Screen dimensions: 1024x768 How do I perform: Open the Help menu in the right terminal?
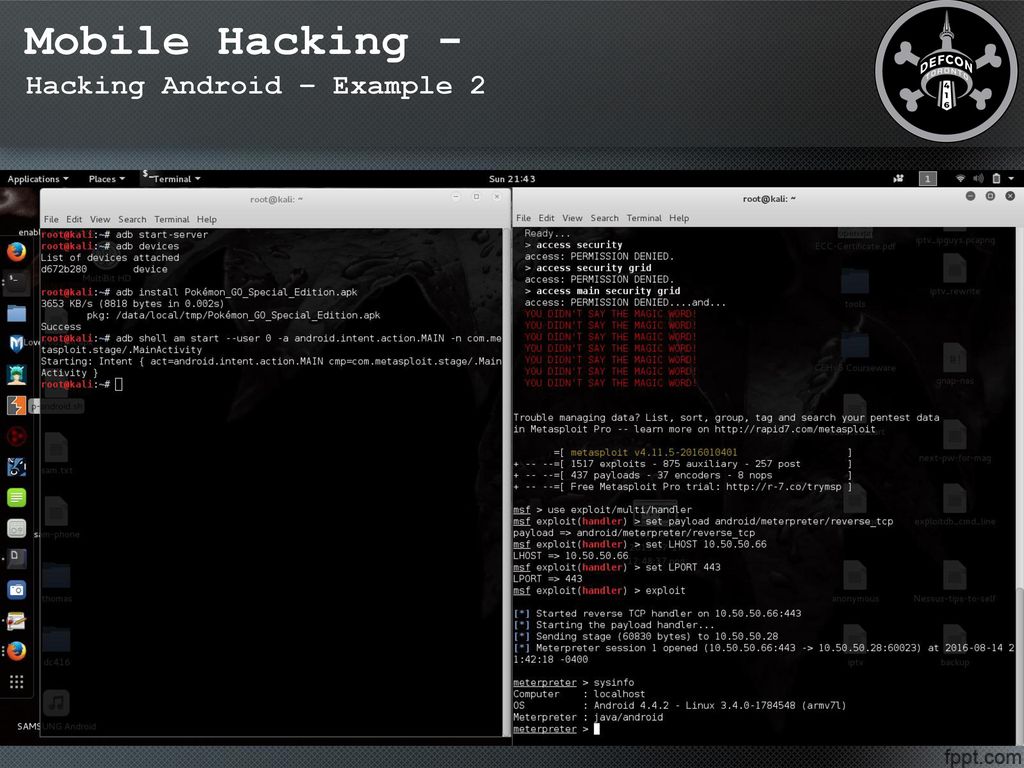tap(679, 218)
